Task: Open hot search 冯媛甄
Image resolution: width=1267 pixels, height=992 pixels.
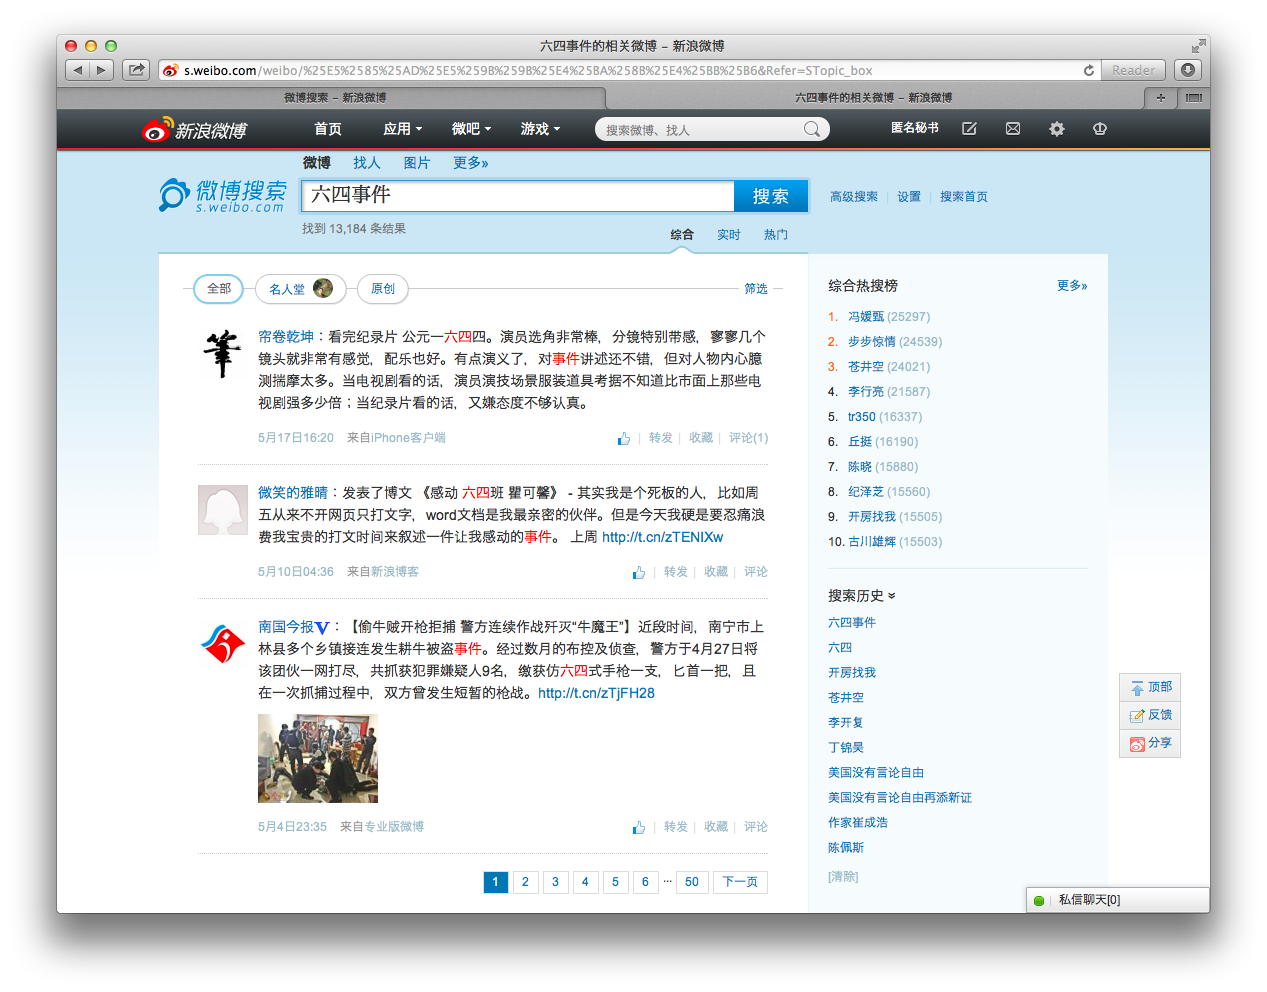Action: coord(866,317)
